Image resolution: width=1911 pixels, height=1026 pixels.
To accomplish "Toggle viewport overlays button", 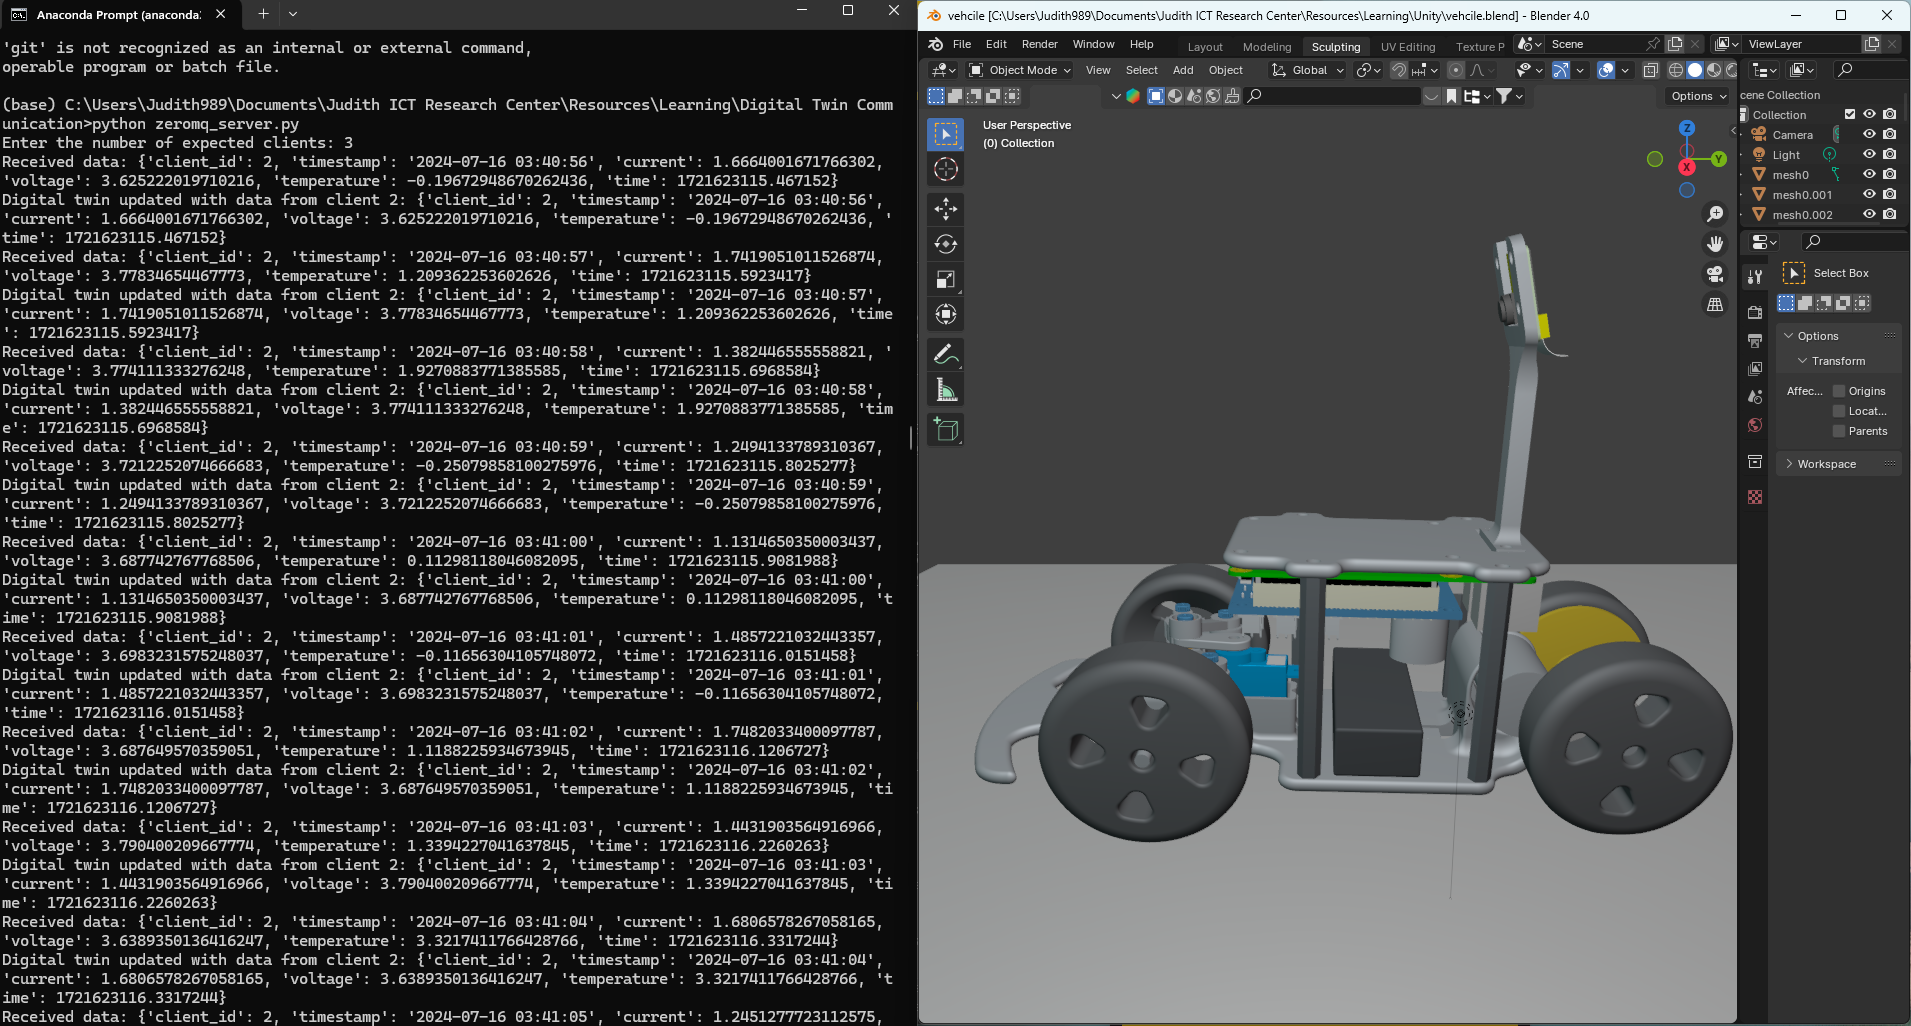I will click(1606, 70).
